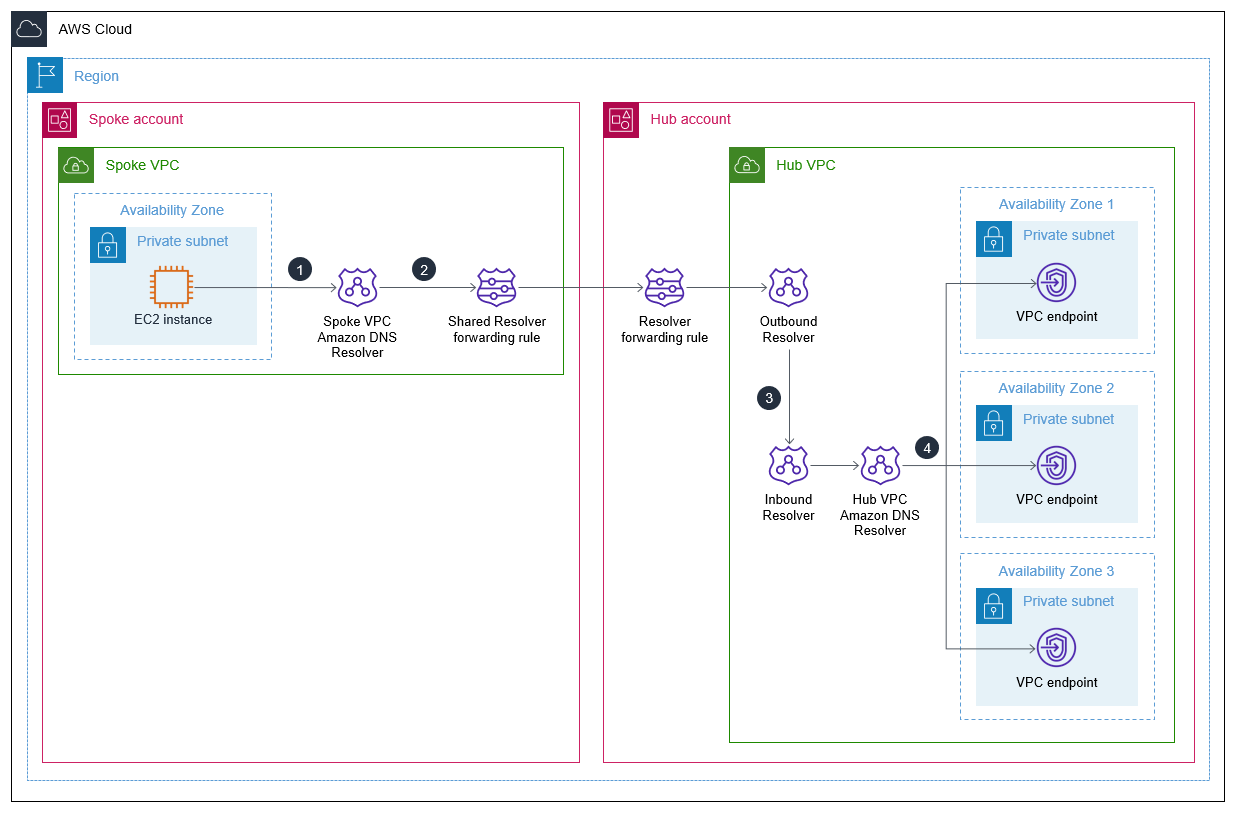Select the Outbound Resolver icon
Image resolution: width=1235 pixels, height=813 pixels.
[x=789, y=288]
